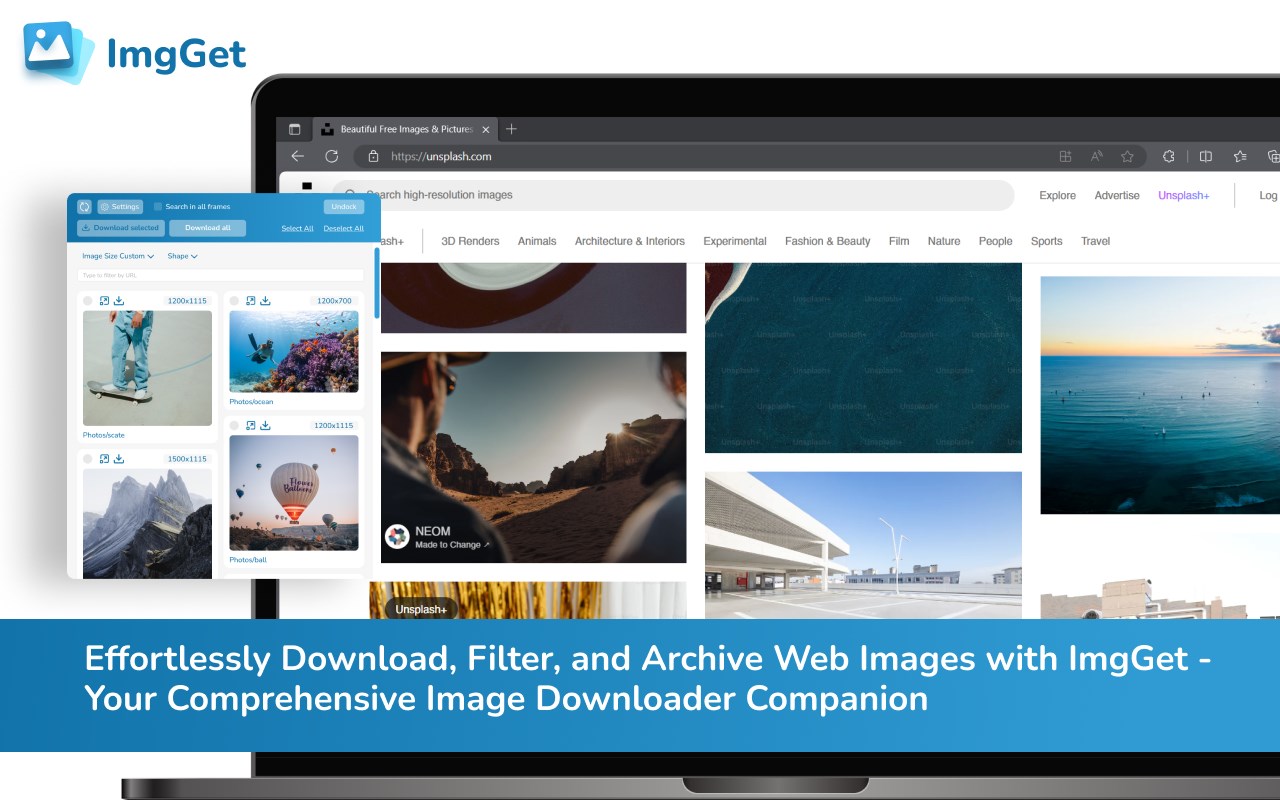Download the mountain image icon
1280x800 pixels.
[119, 459]
